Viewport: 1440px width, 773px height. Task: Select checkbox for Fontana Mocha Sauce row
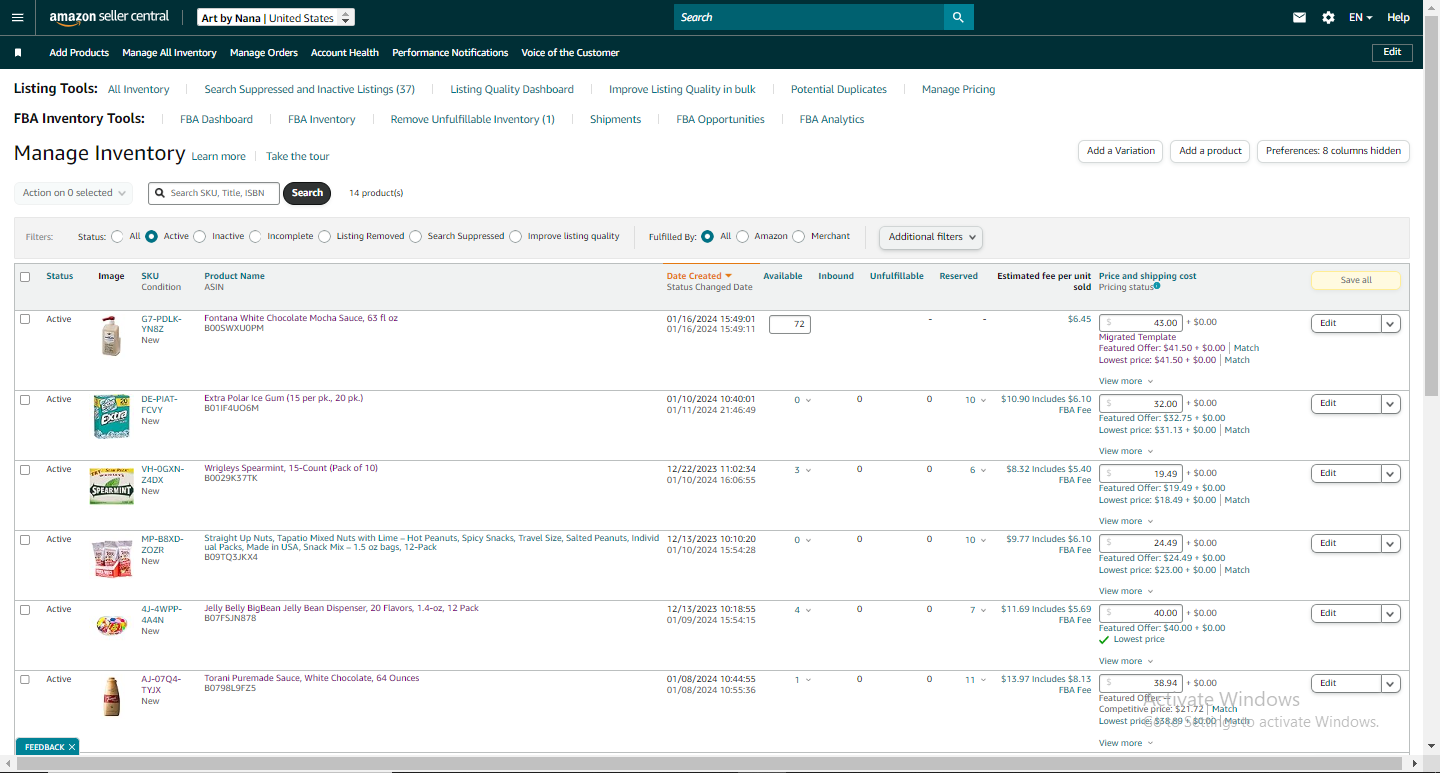(x=25, y=319)
